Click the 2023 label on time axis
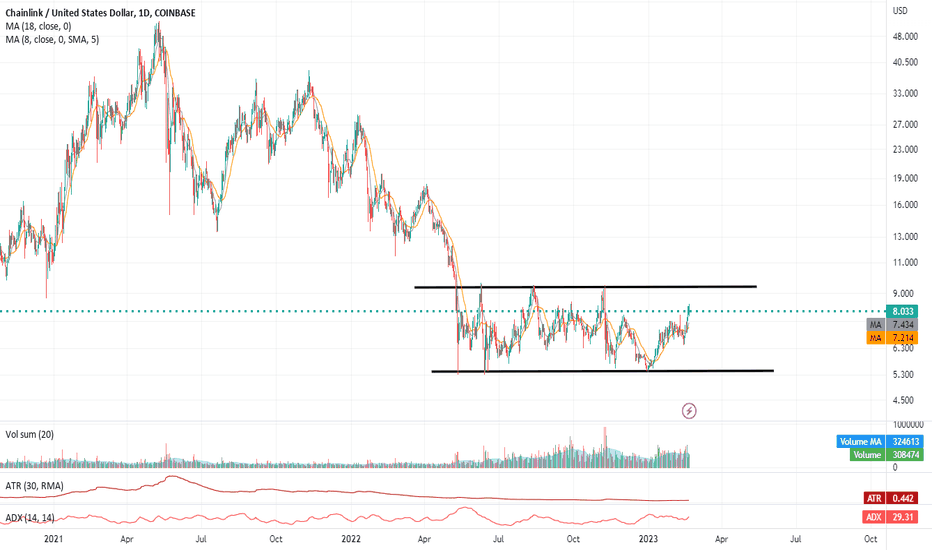The image size is (932, 550). point(648,539)
